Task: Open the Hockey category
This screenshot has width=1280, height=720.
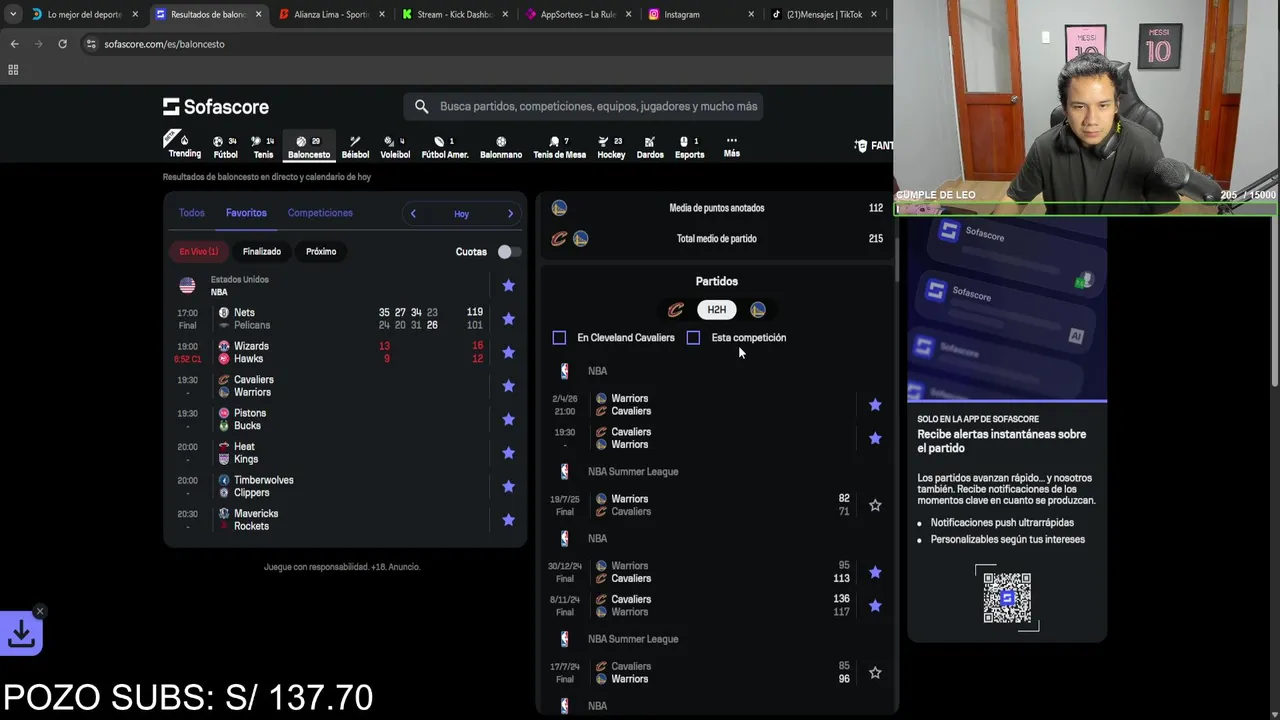Action: pos(611,147)
